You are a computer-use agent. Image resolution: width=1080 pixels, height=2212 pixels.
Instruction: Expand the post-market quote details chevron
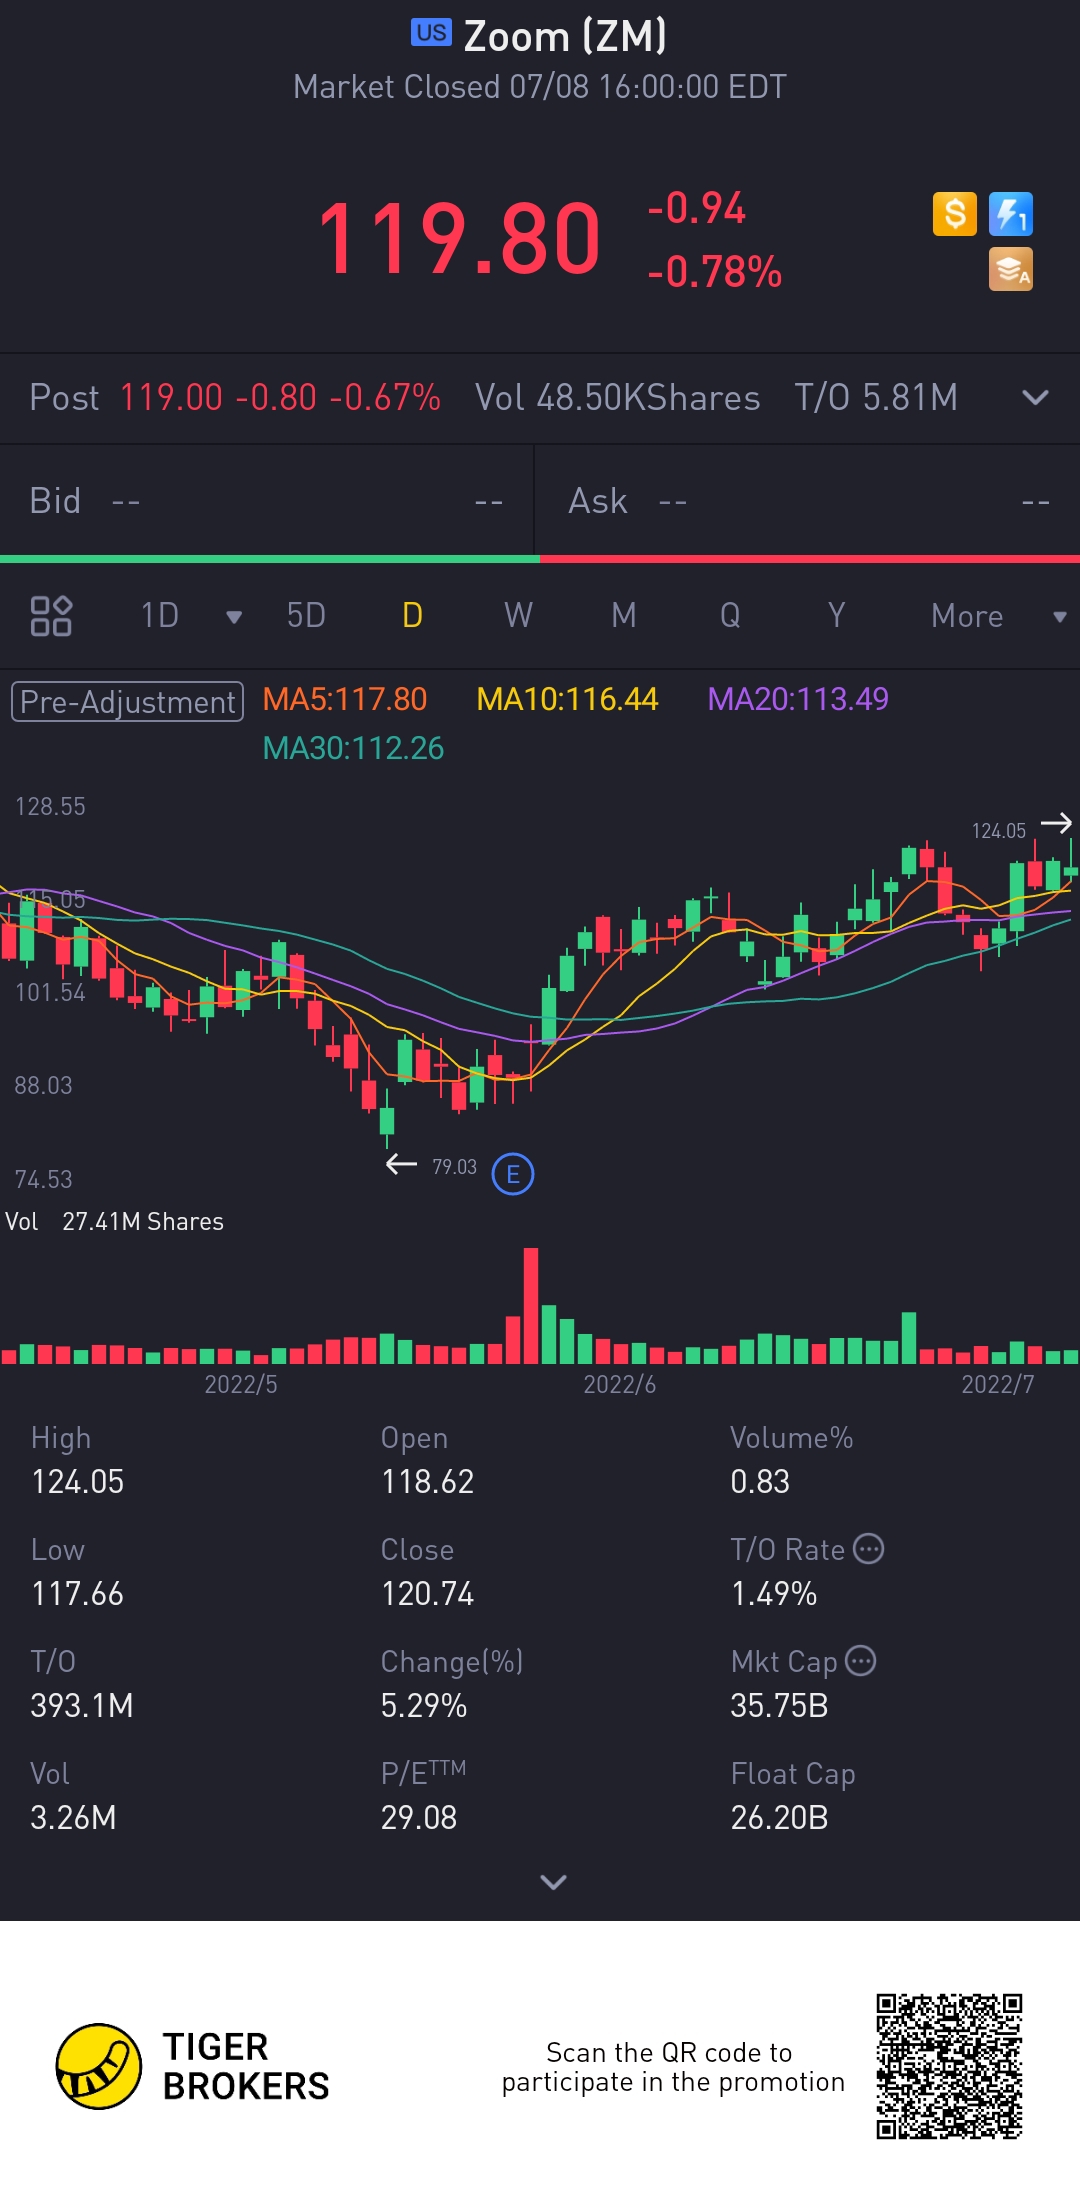pos(1036,397)
